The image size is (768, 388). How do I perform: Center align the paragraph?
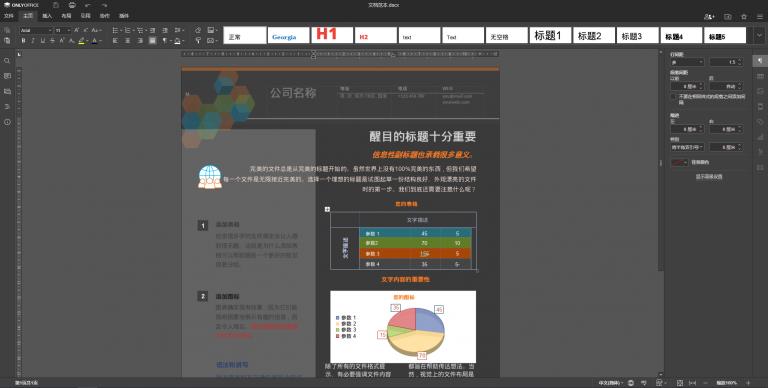coord(127,41)
